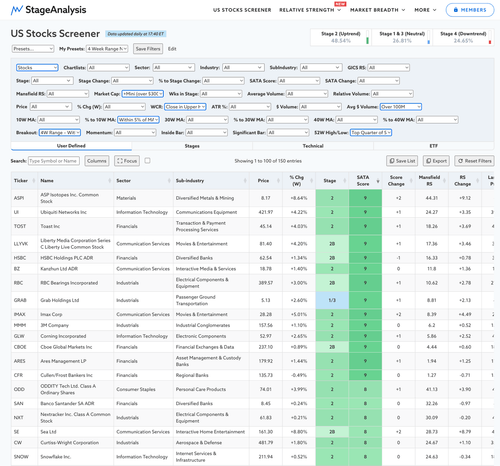Viewport: 500px width, 466px height.
Task: Click the Export button
Action: tap(436, 161)
